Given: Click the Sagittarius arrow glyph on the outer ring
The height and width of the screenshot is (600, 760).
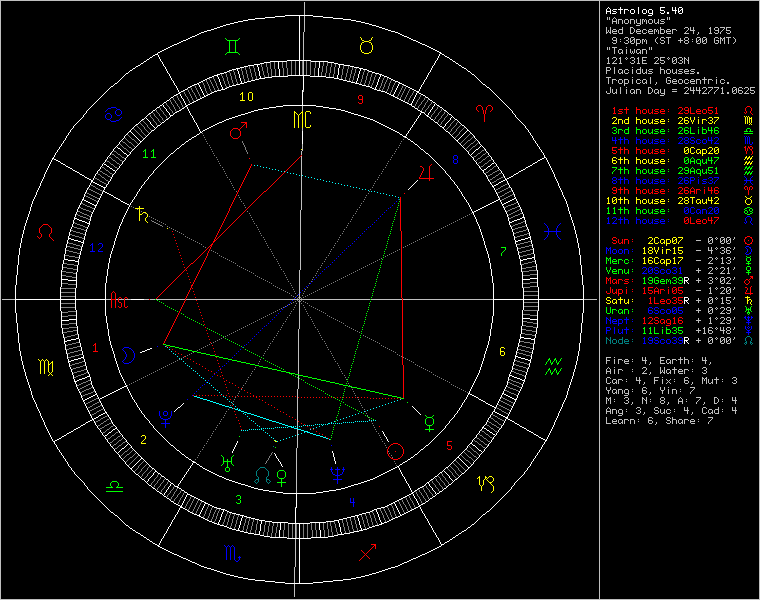Looking at the screenshot, I should [367, 552].
